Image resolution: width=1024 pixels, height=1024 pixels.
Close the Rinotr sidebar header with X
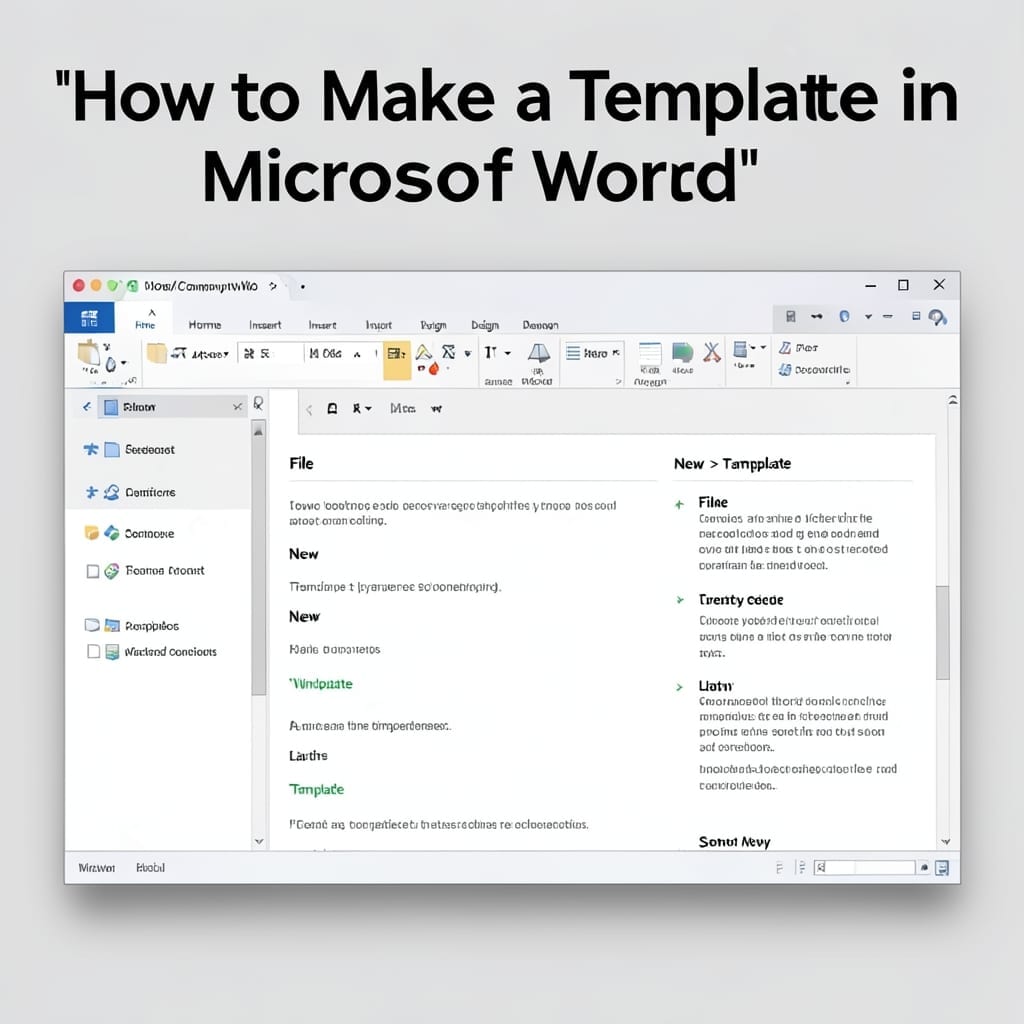coord(237,407)
